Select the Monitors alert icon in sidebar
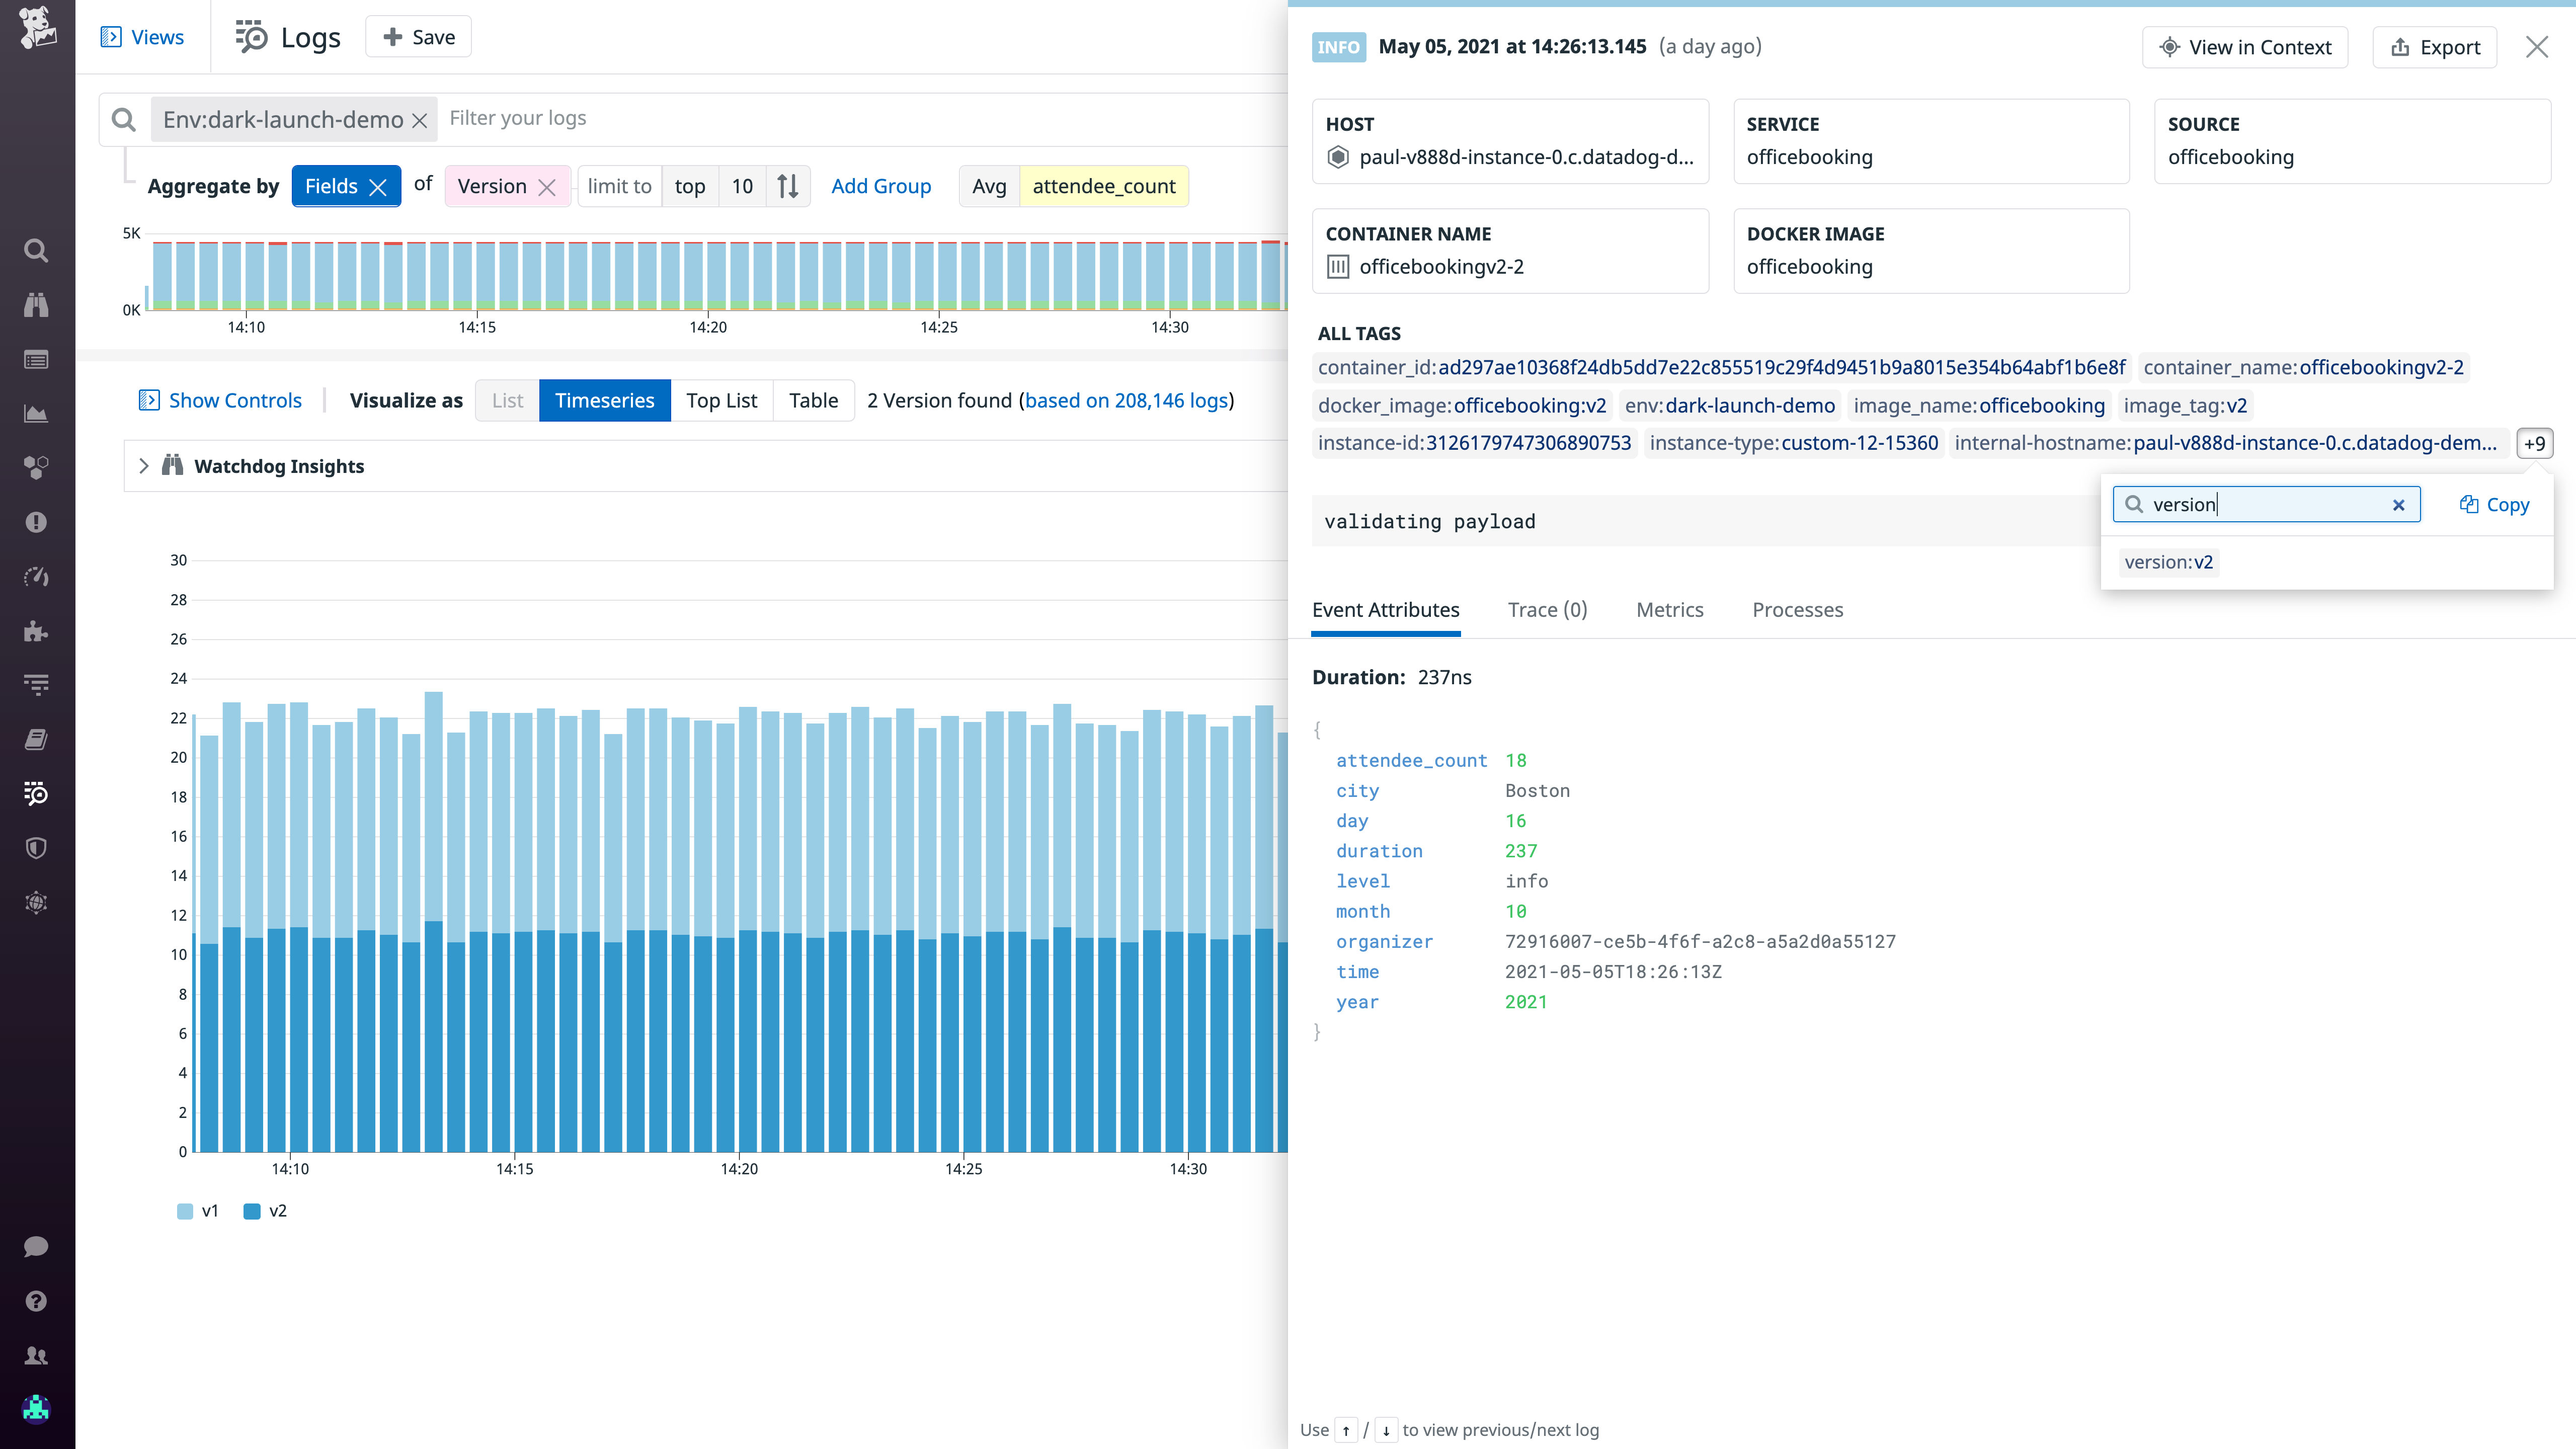The width and height of the screenshot is (2576, 1449). click(x=36, y=521)
